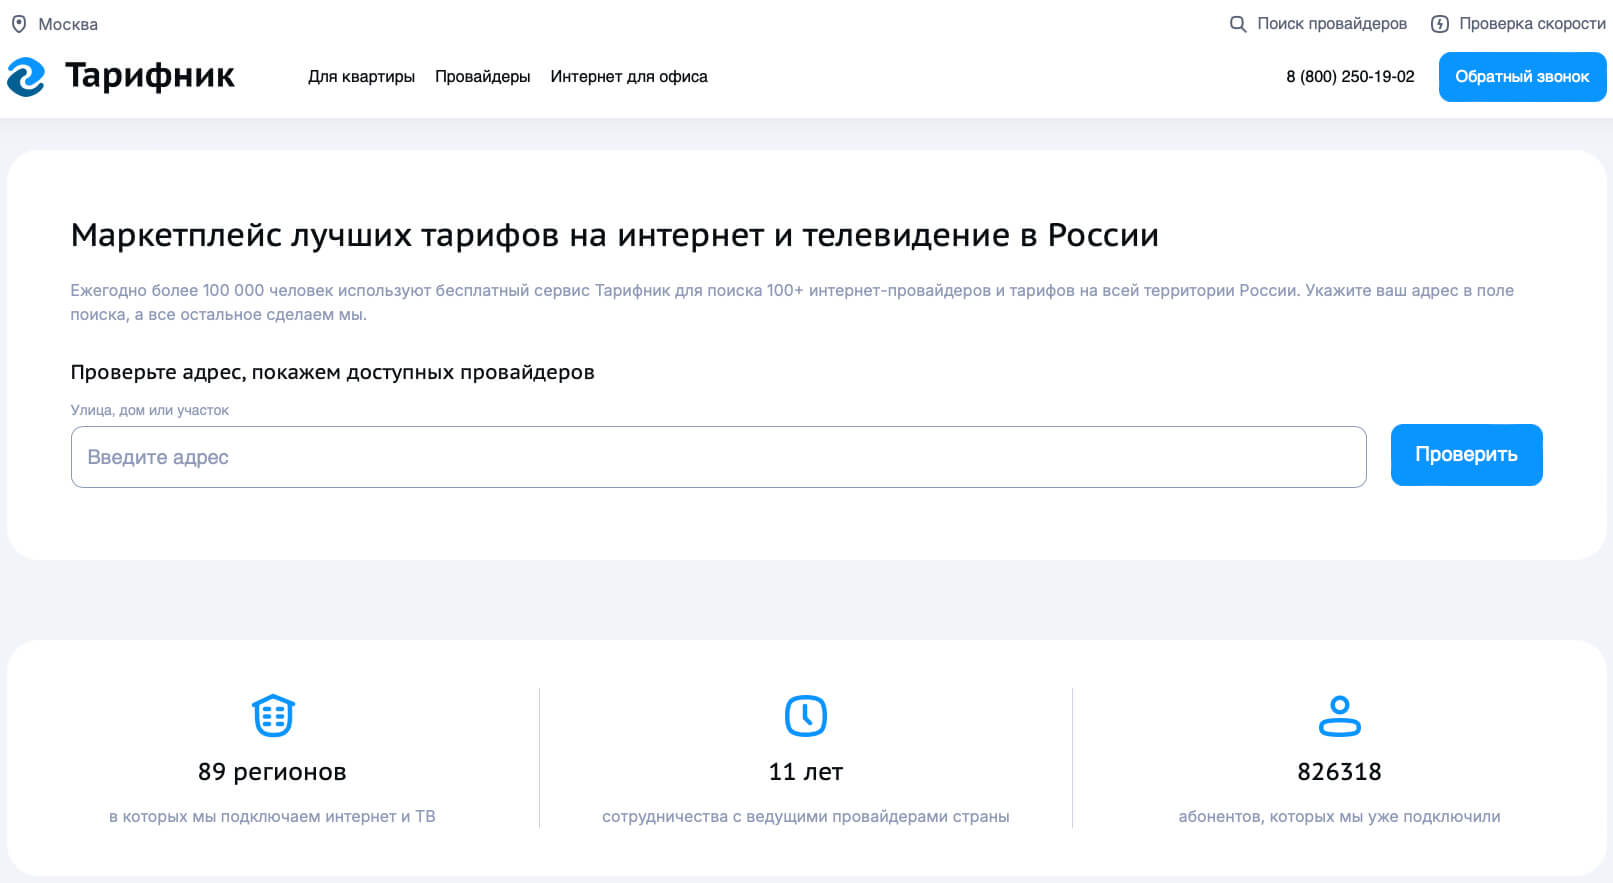Click the Тарифник wordmark text

pos(150,76)
